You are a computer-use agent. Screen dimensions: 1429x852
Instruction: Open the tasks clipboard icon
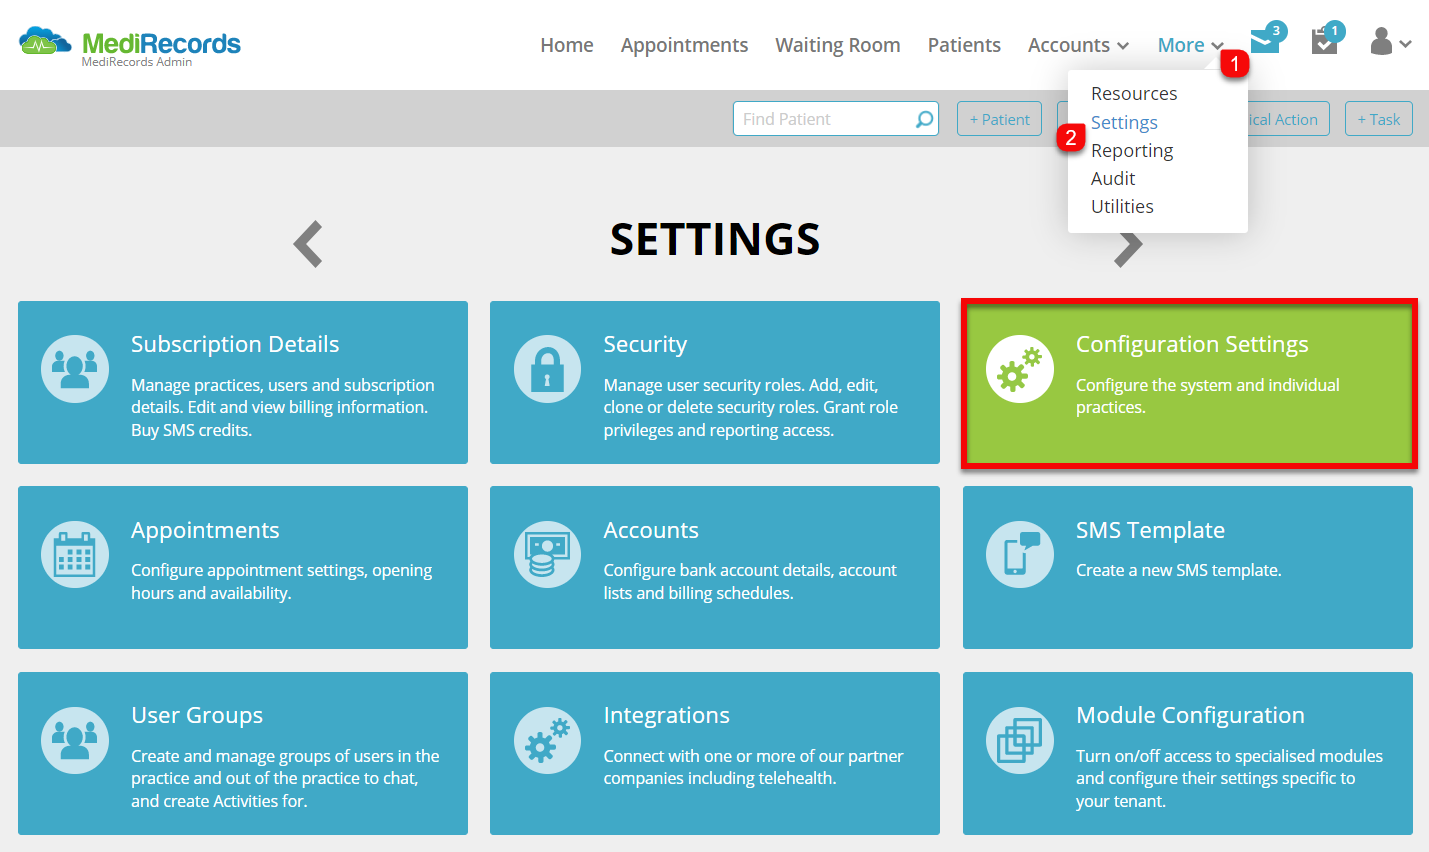click(x=1324, y=42)
